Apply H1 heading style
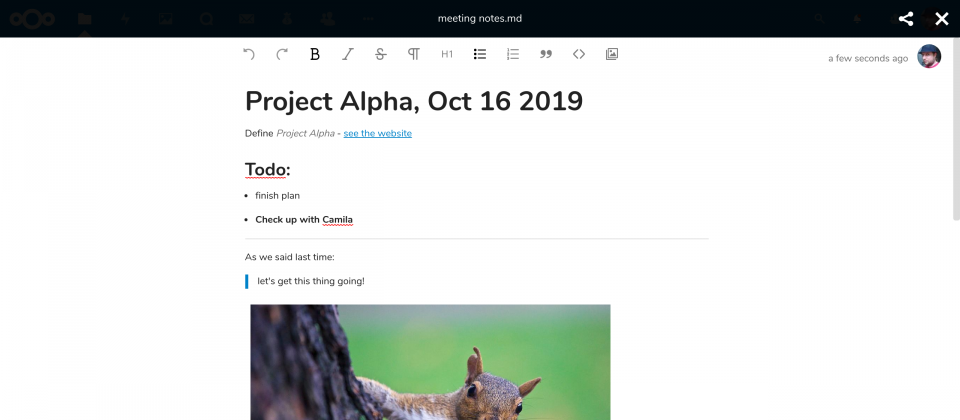The width and height of the screenshot is (960, 420). [x=447, y=54]
